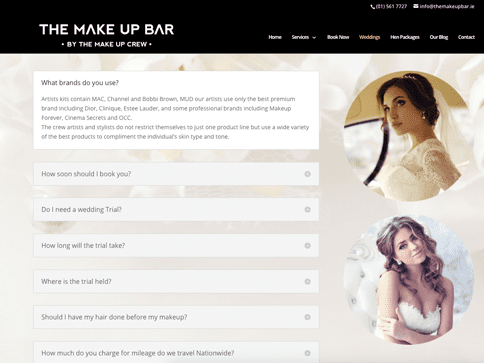This screenshot has width=484, height=363.
Task: Select Hen Packages in navigation
Action: (405, 37)
